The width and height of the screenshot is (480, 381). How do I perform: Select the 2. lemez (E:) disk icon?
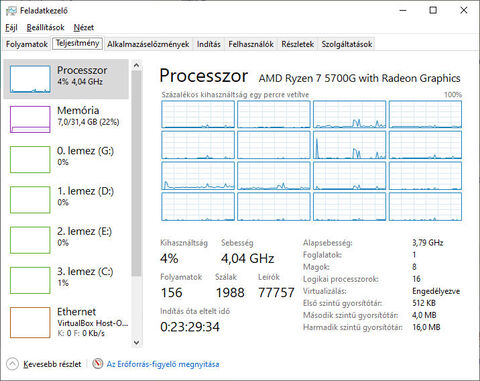pyautogui.click(x=30, y=240)
